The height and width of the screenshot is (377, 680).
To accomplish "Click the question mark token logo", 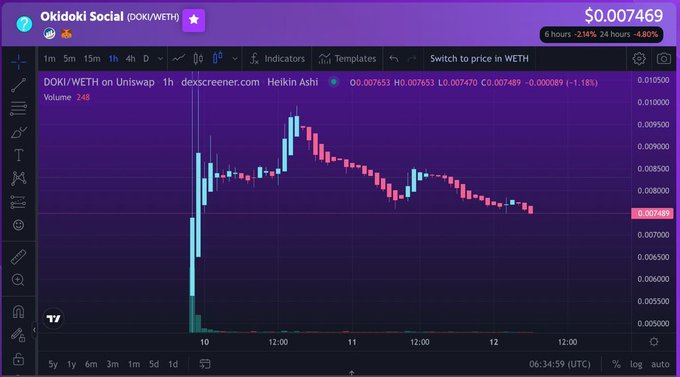I will point(24,23).
